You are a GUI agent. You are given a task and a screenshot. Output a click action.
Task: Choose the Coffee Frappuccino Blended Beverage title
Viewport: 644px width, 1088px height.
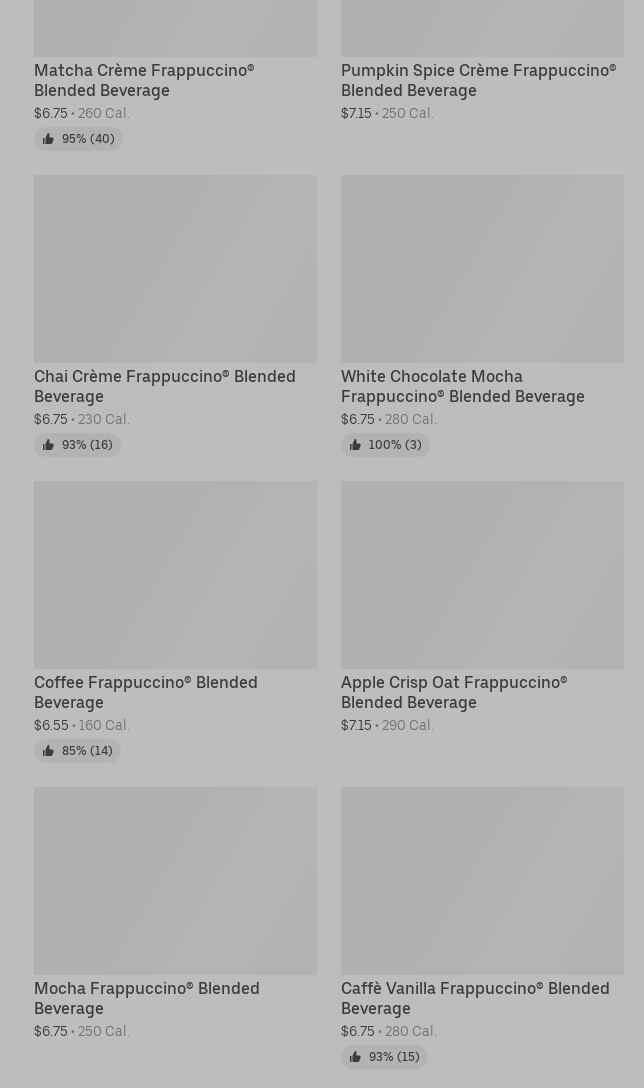tap(145, 692)
